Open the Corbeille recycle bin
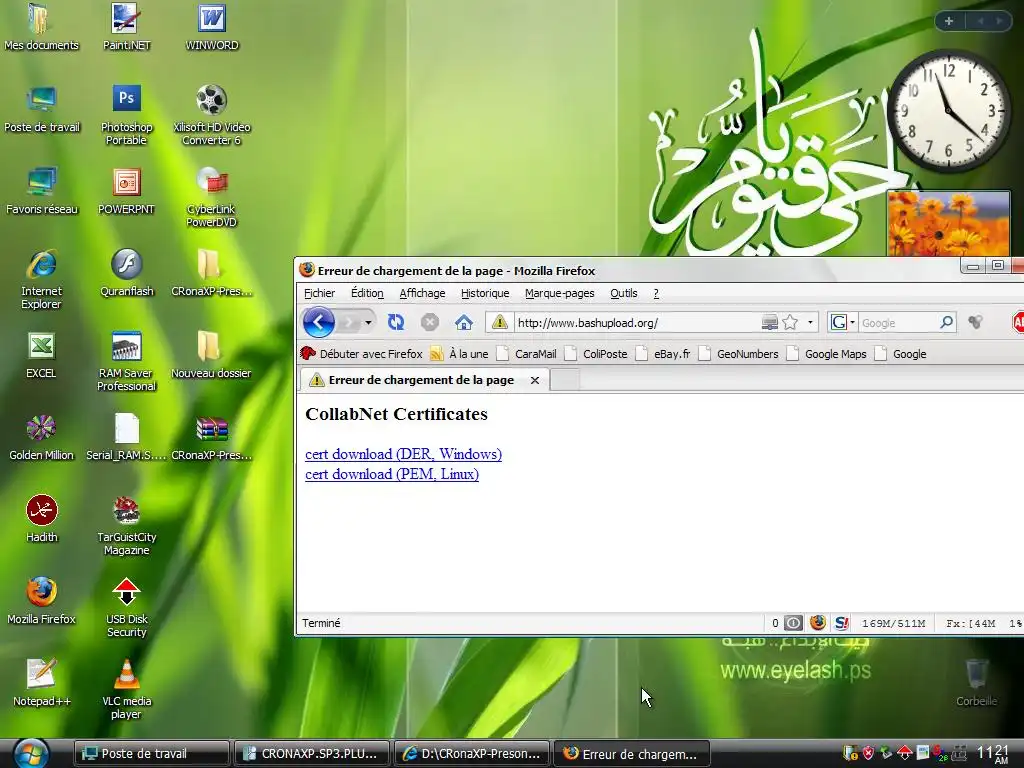Screen dimensions: 1024x768 click(976, 683)
